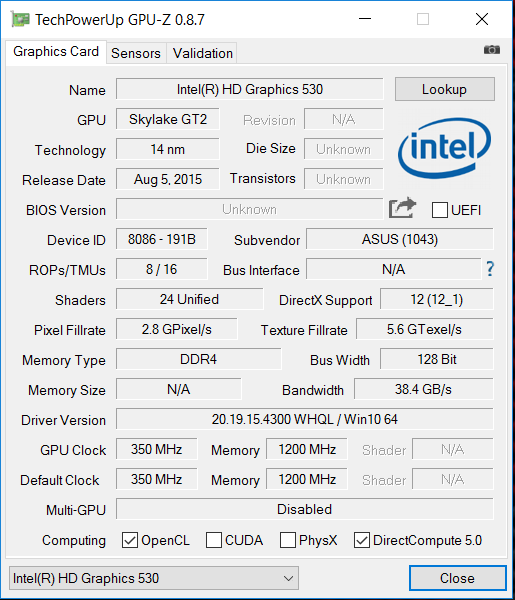Click the GPU-Z title bar app icon
This screenshot has width=515, height=600.
coord(20,19)
